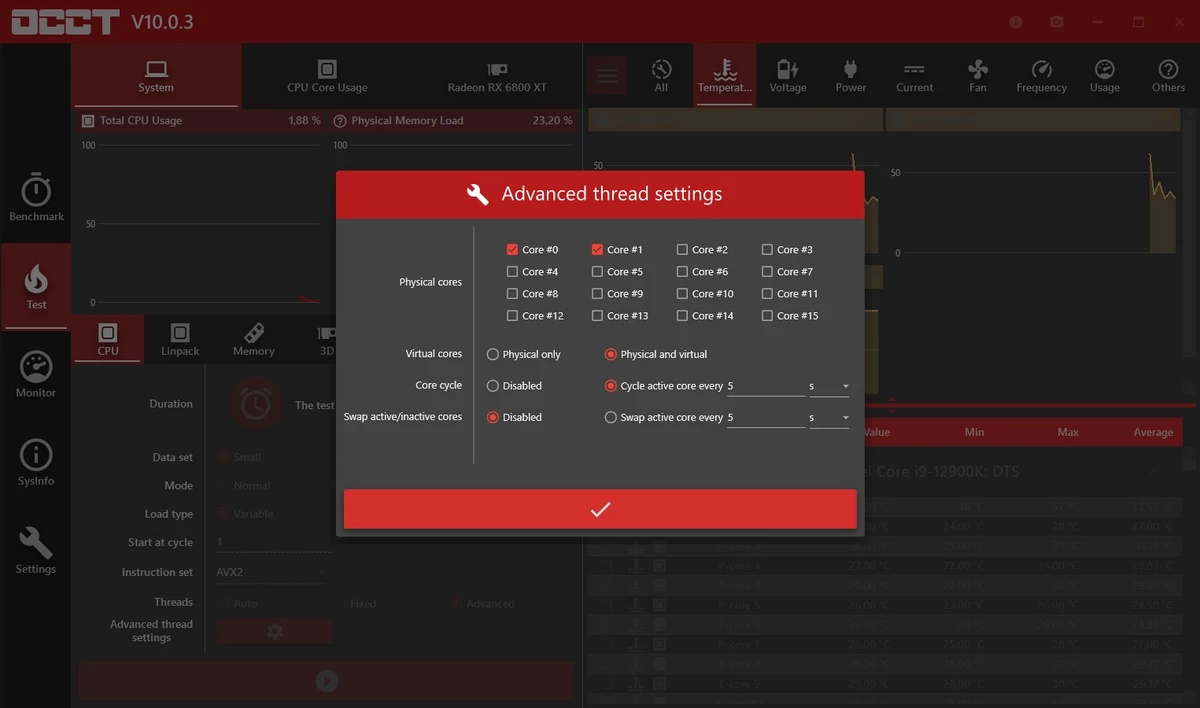Start the test with play button

pos(327,681)
